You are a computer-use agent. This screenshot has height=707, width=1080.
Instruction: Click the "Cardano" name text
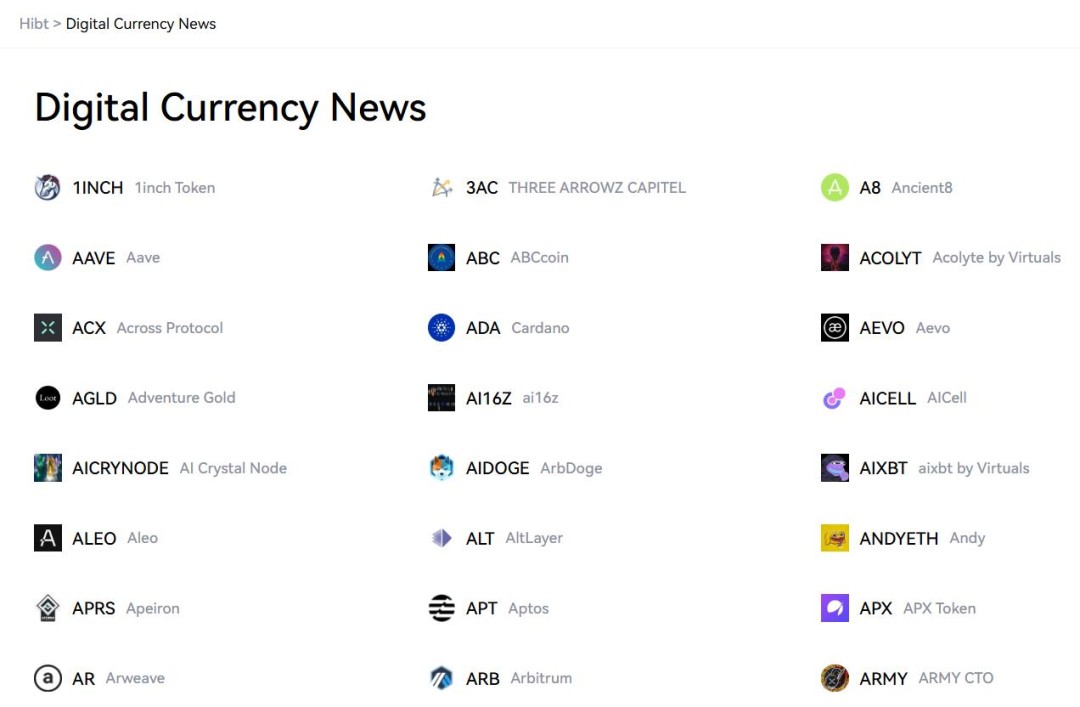pyautogui.click(x=540, y=328)
